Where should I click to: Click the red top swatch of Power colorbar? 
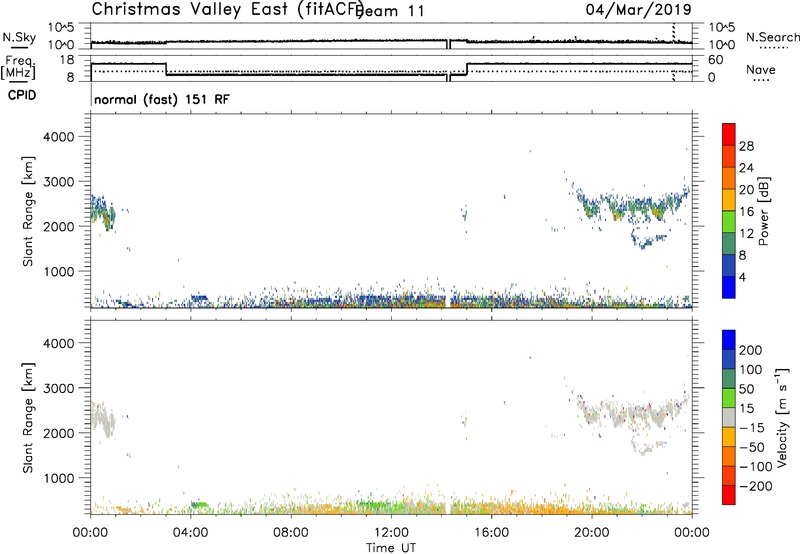pyautogui.click(x=729, y=134)
